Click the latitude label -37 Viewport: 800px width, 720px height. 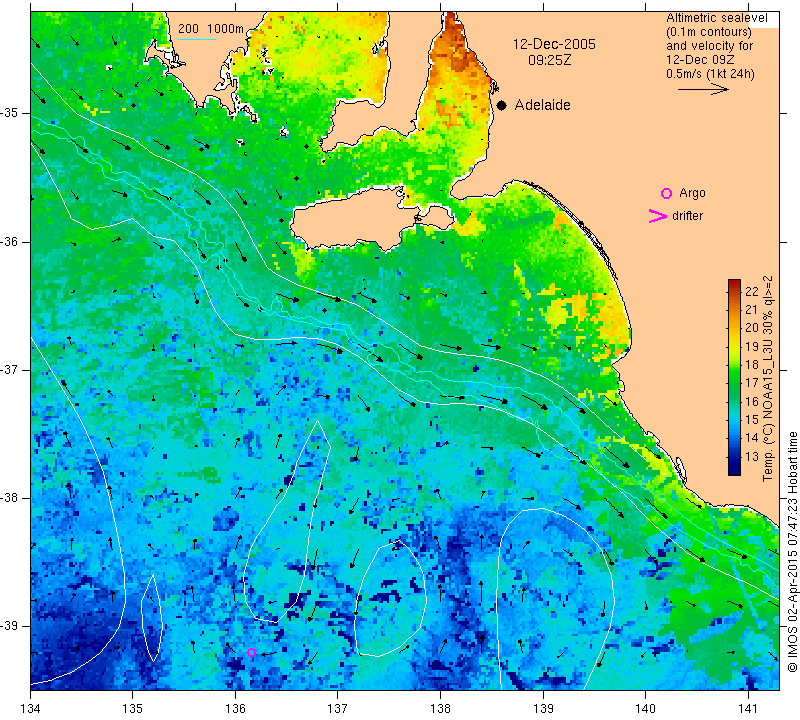point(10,369)
